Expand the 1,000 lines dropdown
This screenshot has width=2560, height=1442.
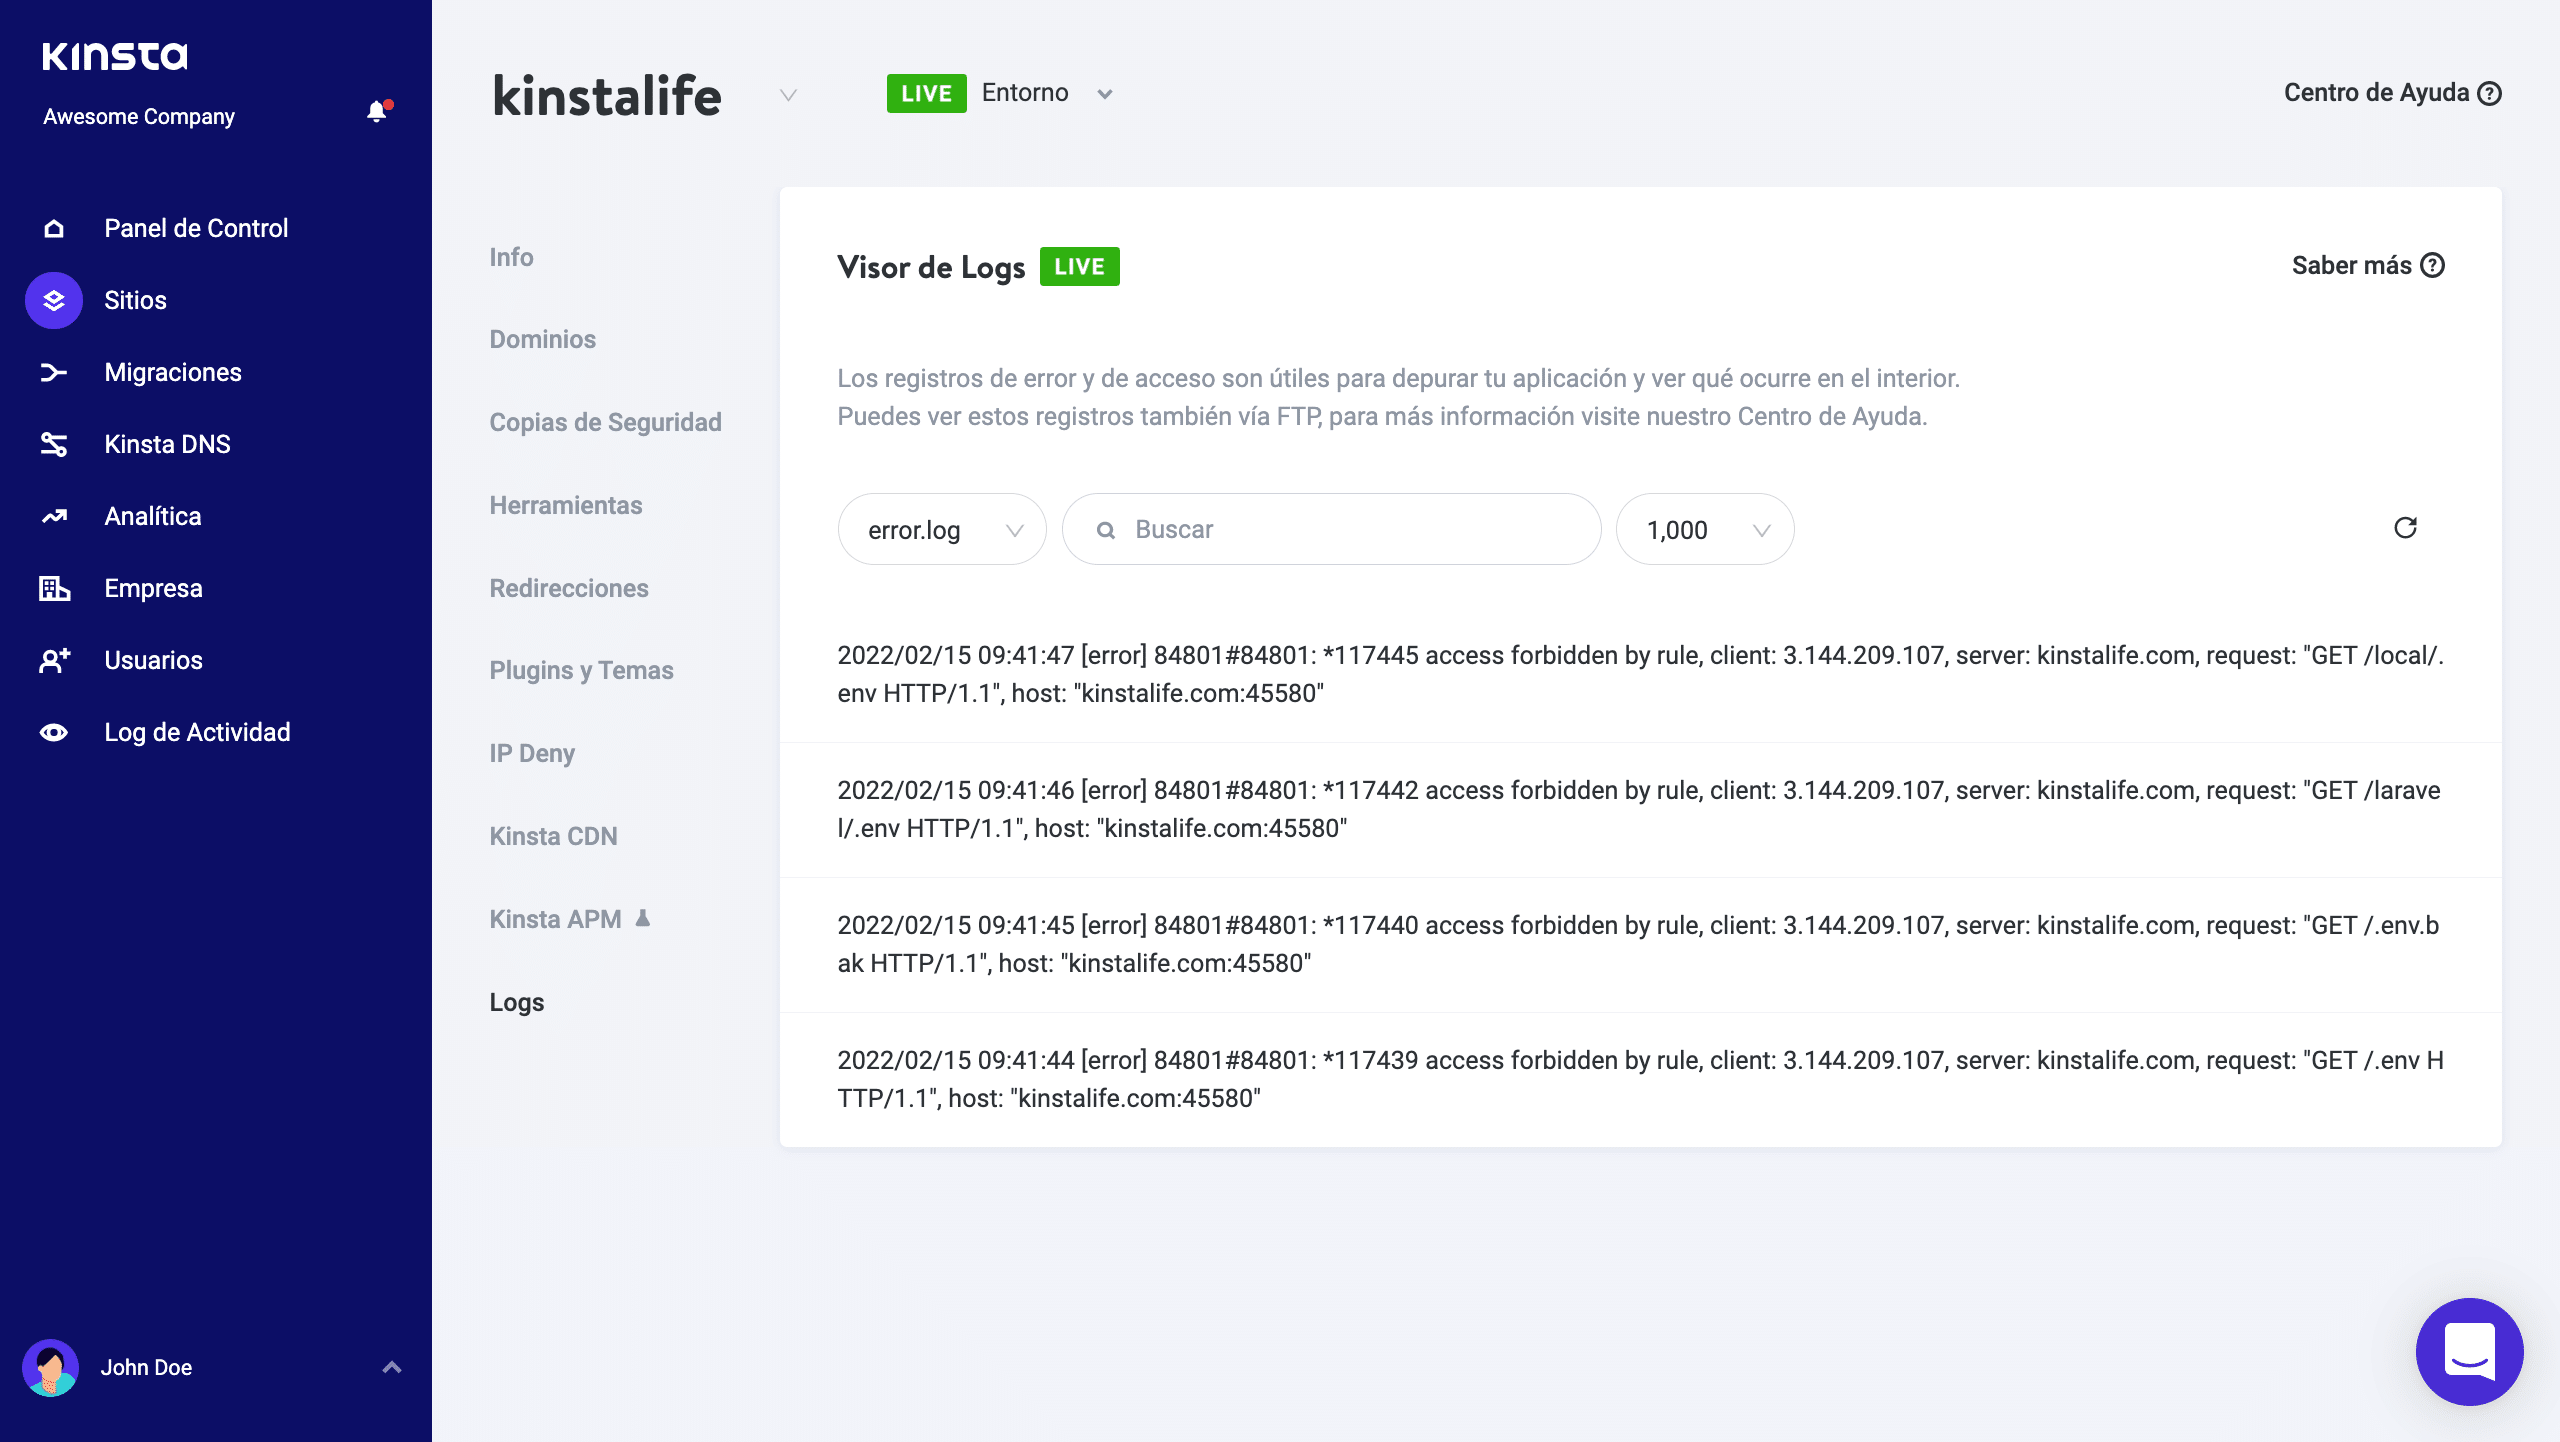[1705, 529]
